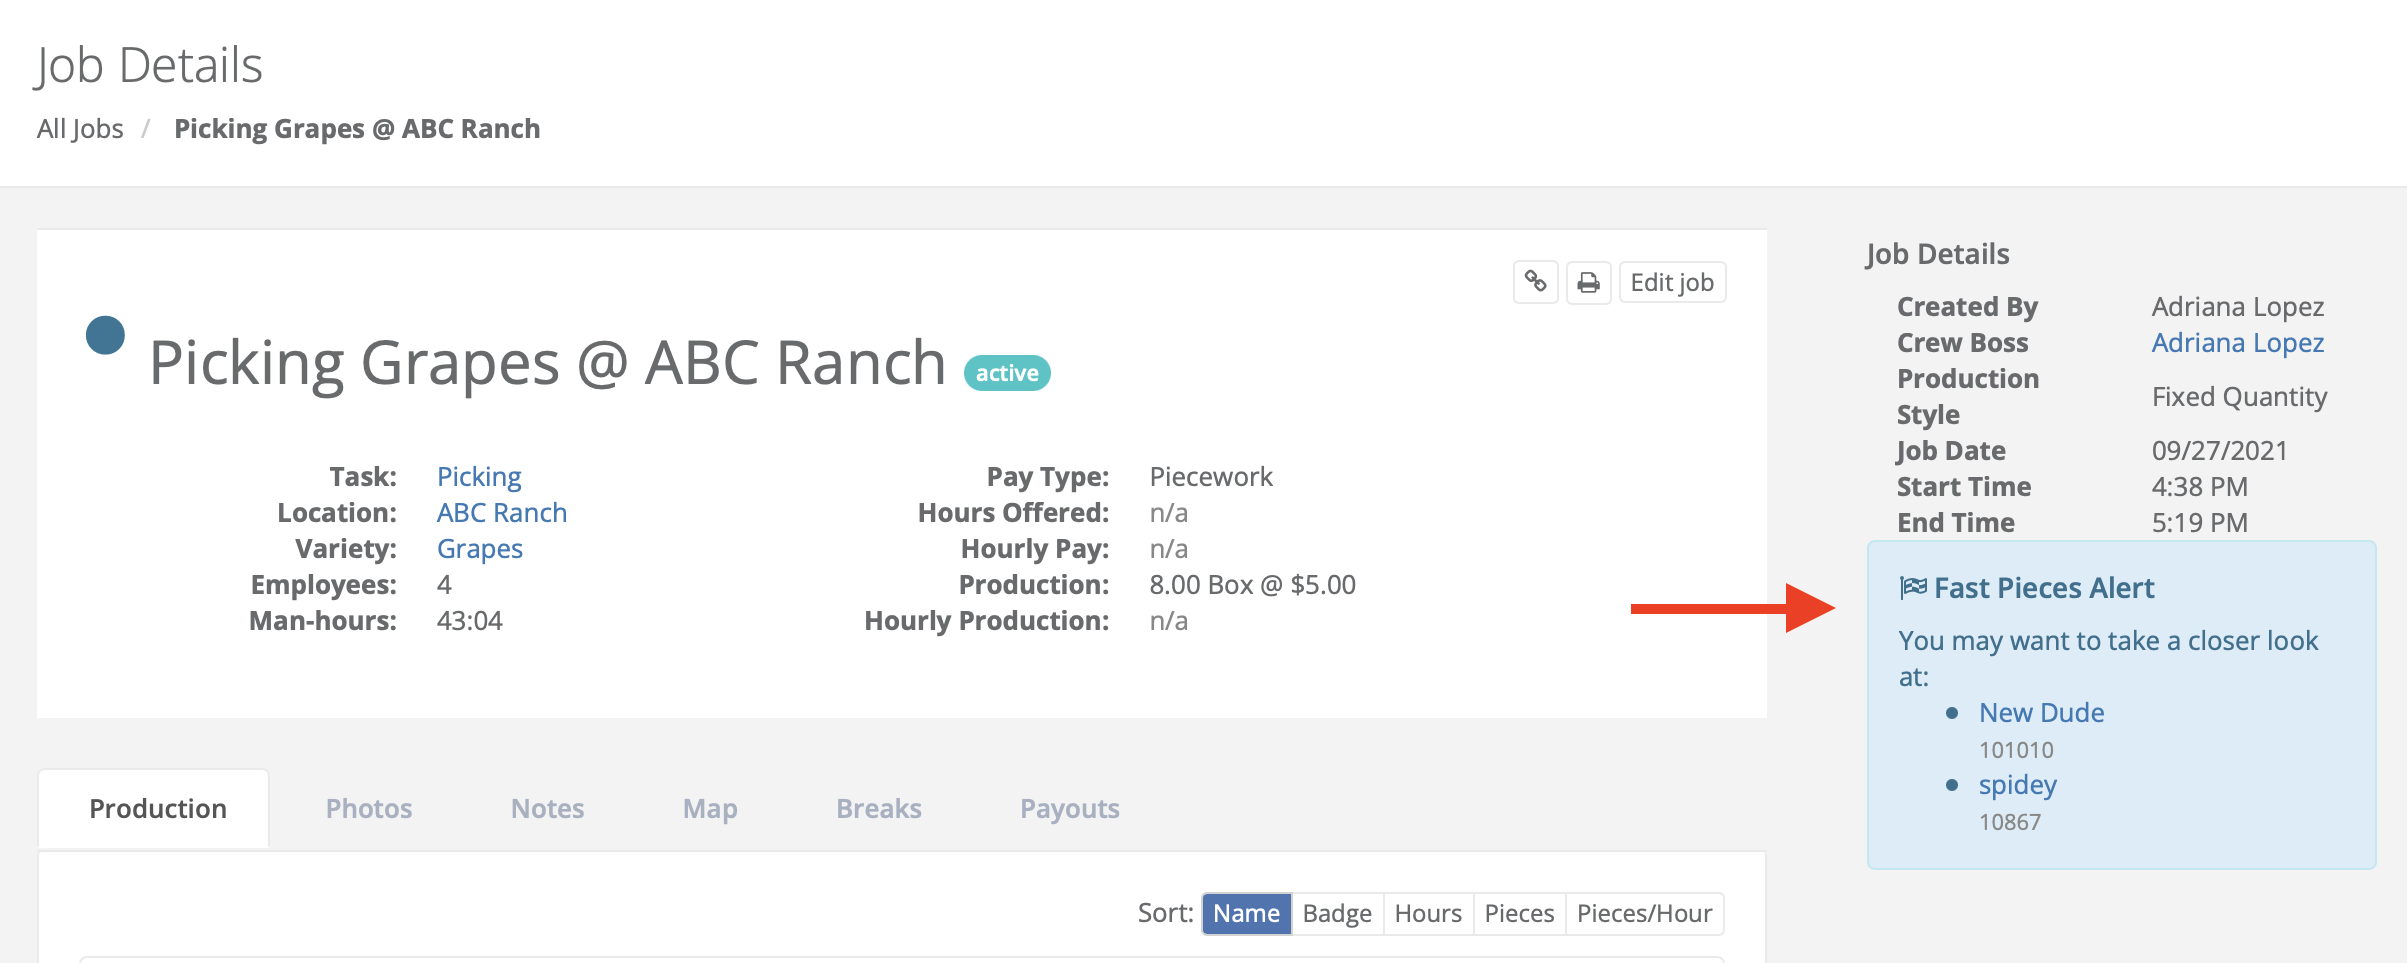Switch to the Photos tab
Screen dimensions: 2407x963
[369, 808]
